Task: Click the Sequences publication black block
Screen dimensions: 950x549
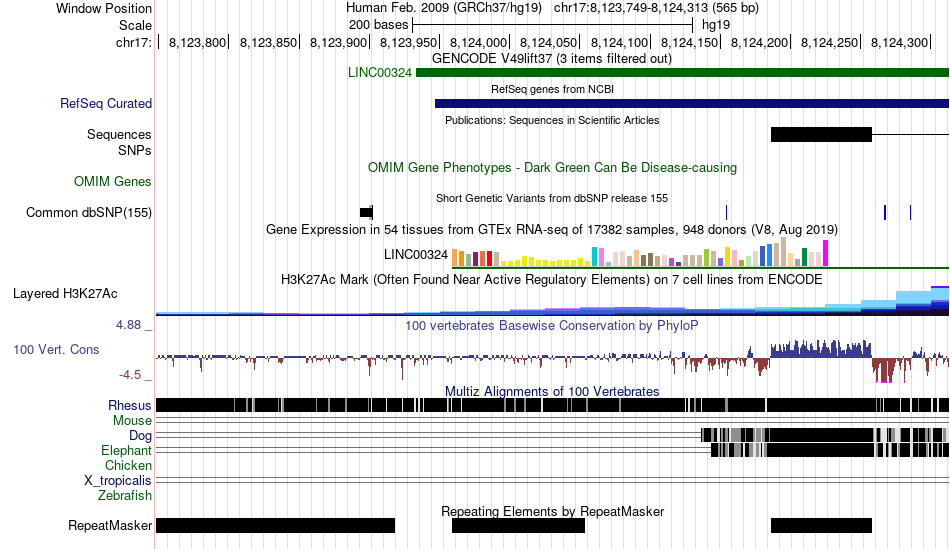Action: point(821,135)
